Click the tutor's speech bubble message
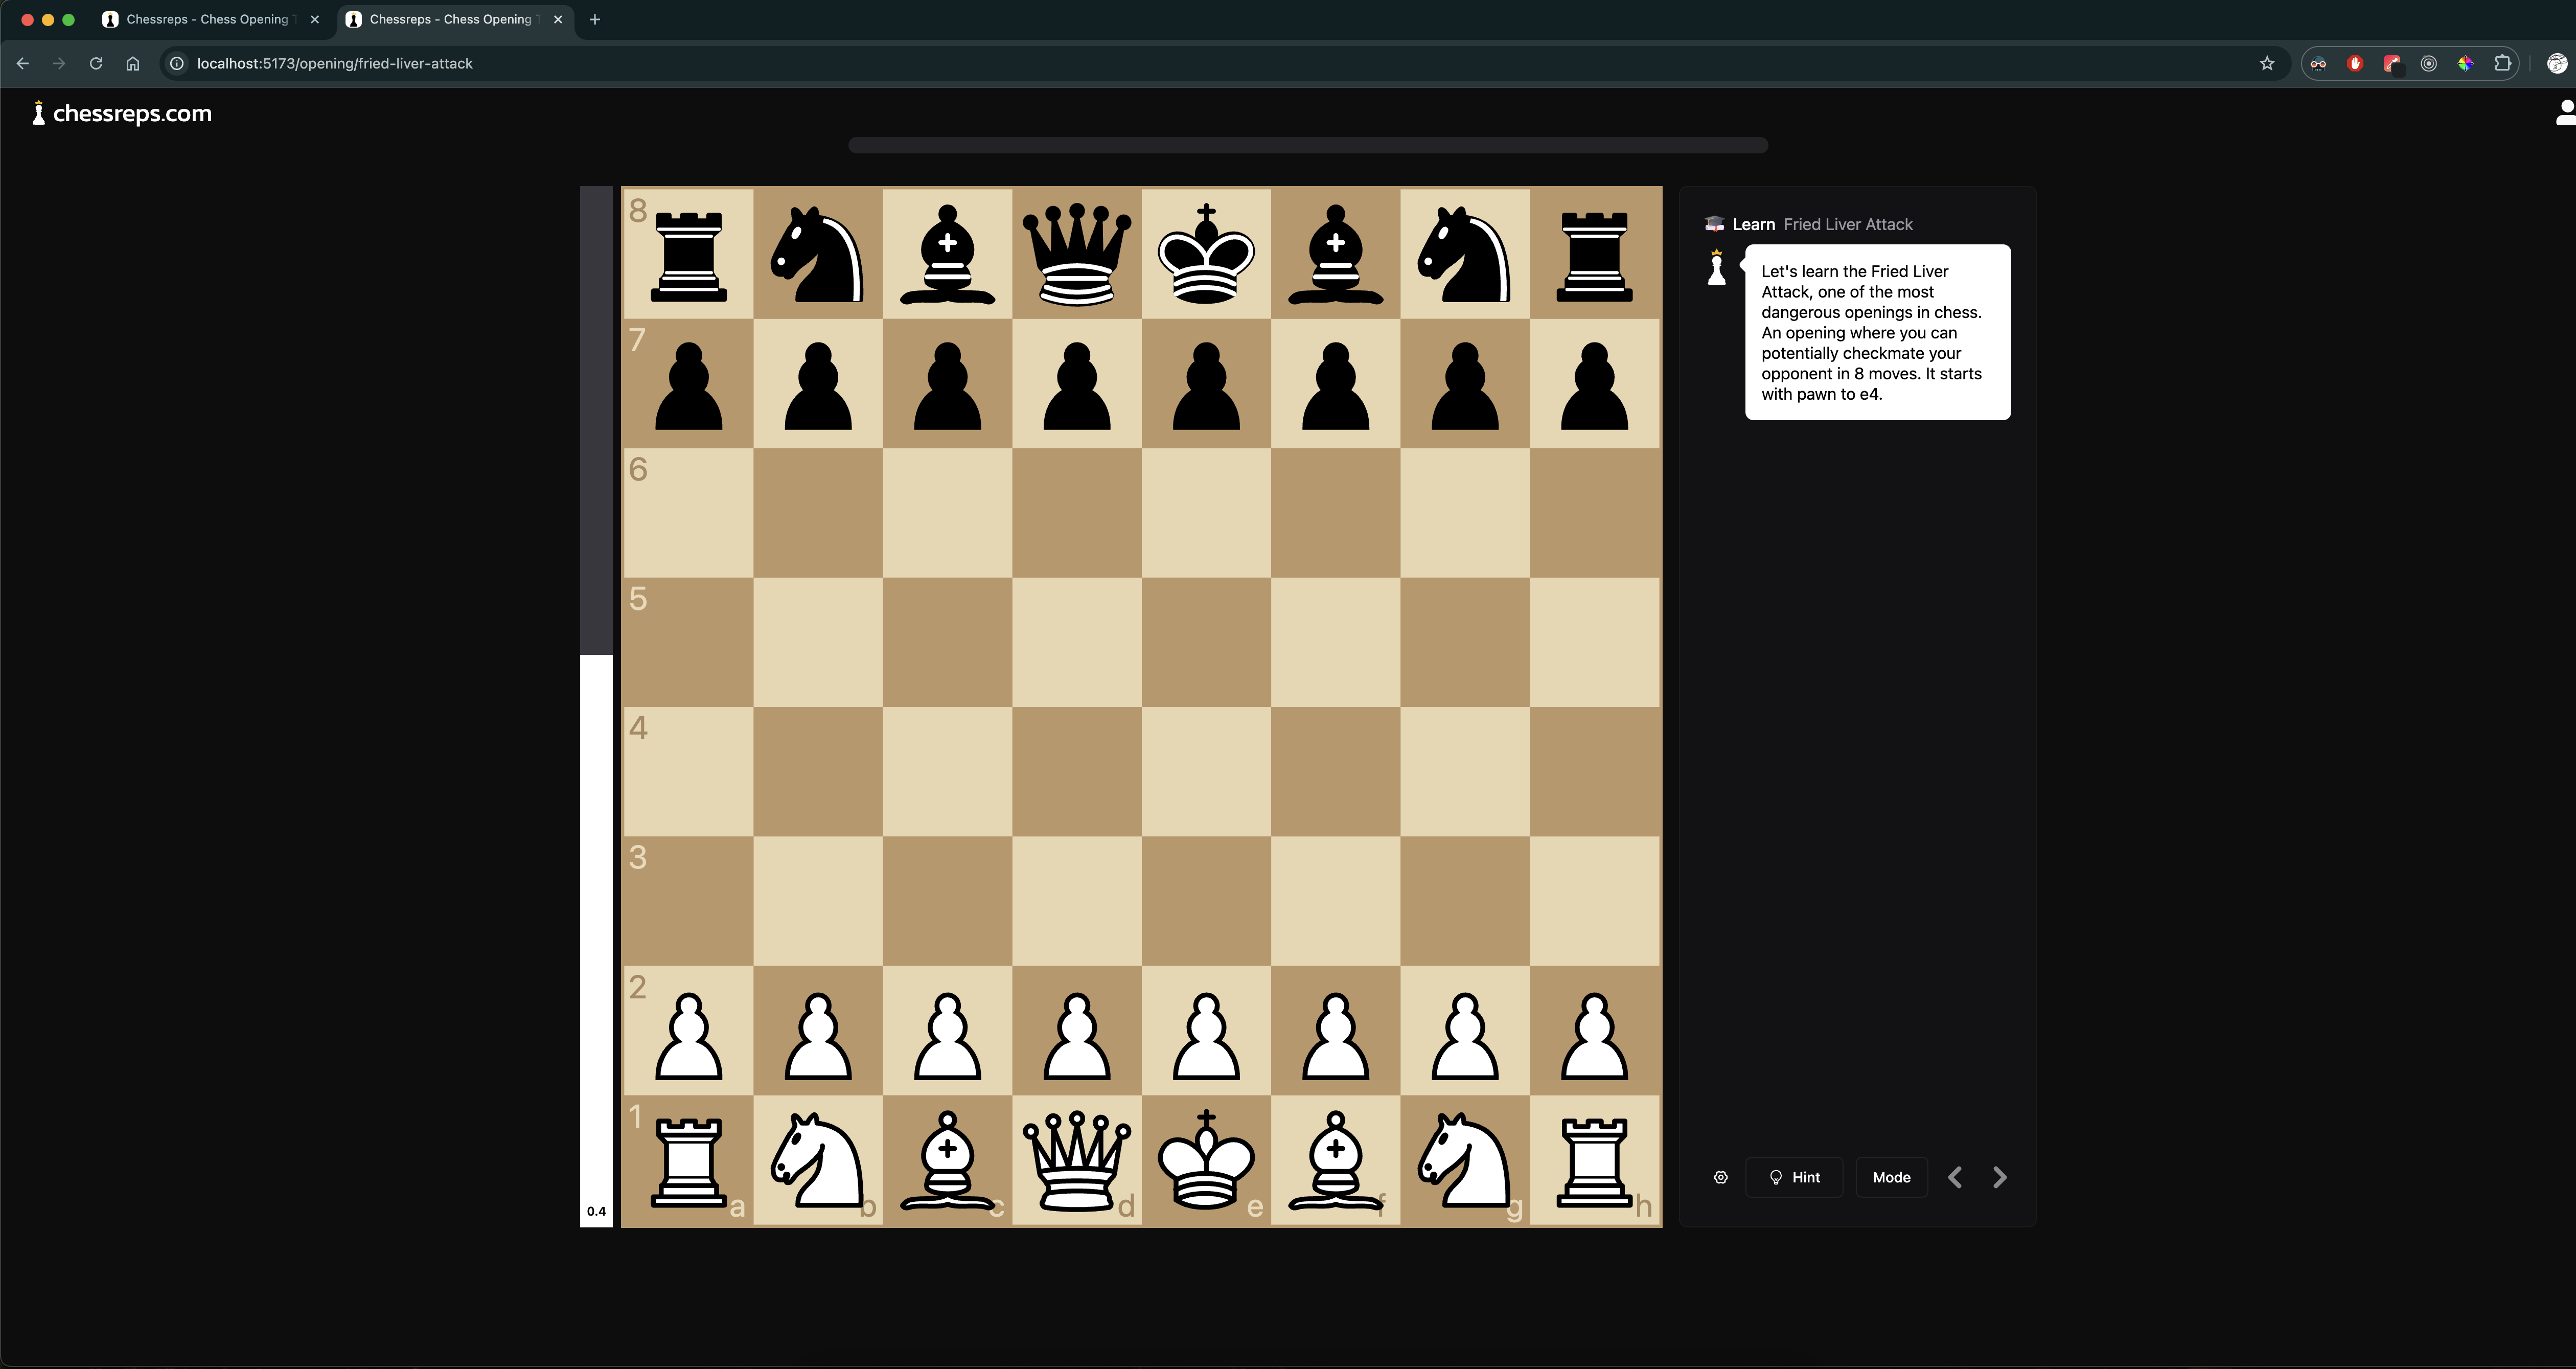Screen dimensions: 2576x1369 pos(1877,332)
